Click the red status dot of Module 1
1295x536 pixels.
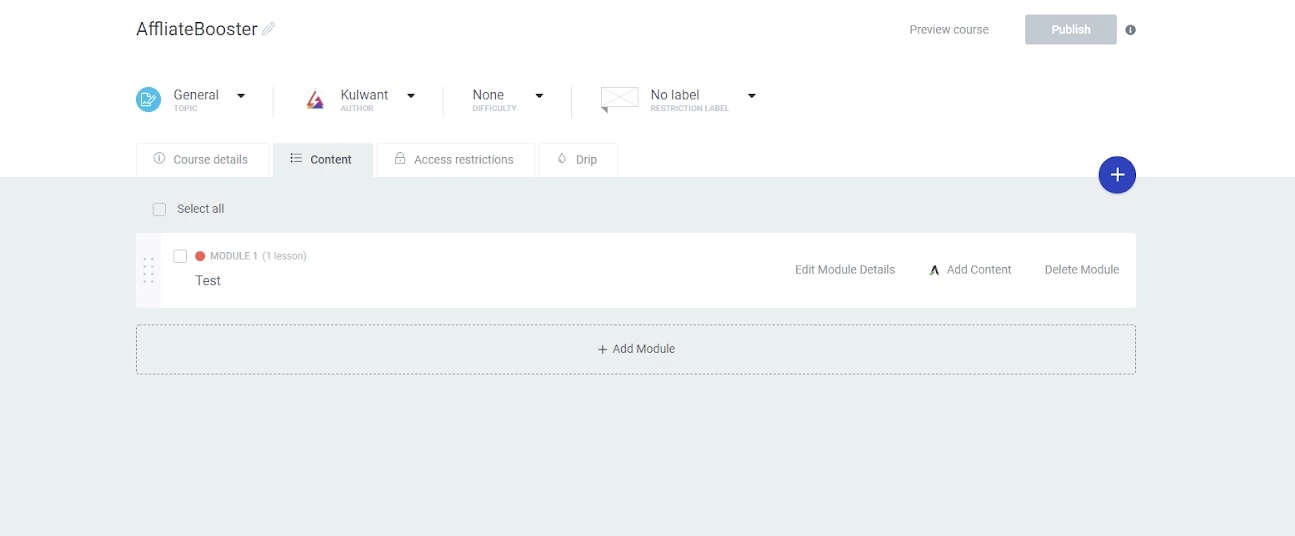pos(200,256)
